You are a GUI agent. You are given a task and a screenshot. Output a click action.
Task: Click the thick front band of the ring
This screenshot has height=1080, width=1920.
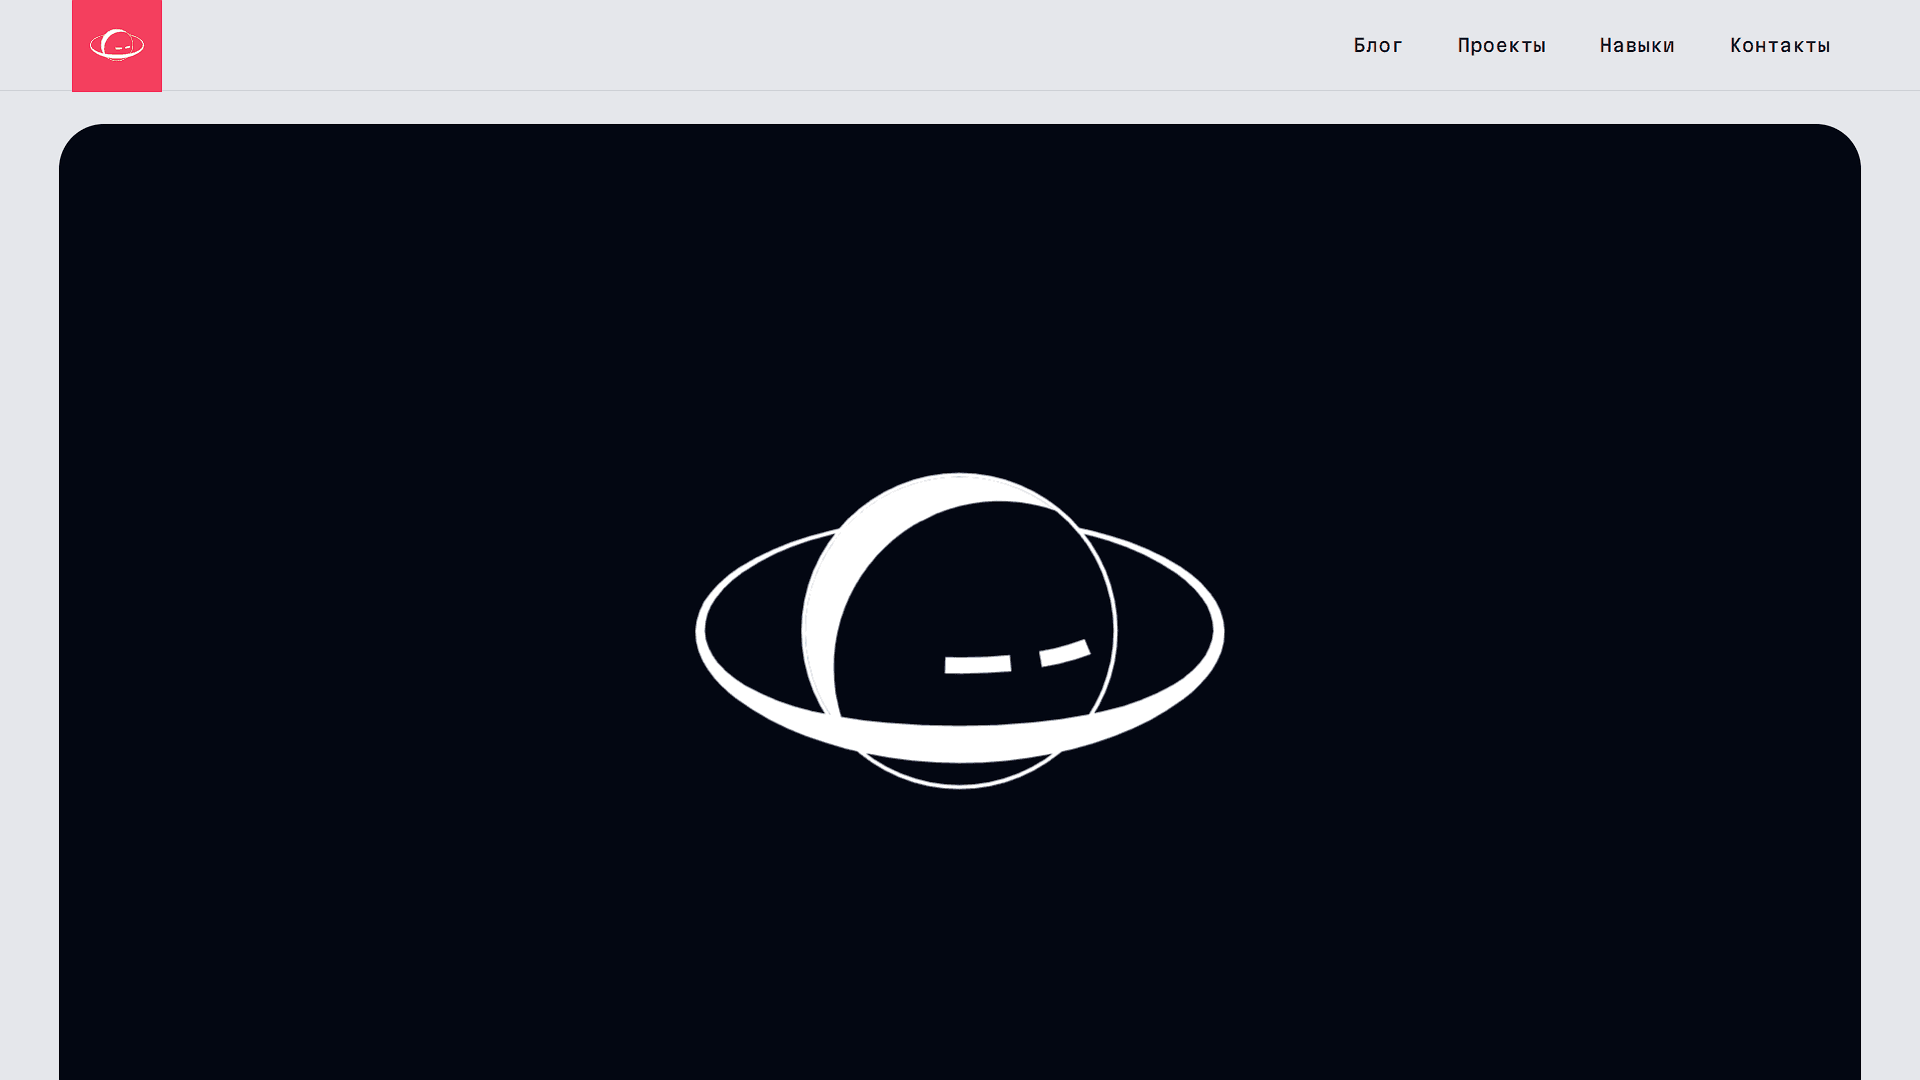(960, 743)
